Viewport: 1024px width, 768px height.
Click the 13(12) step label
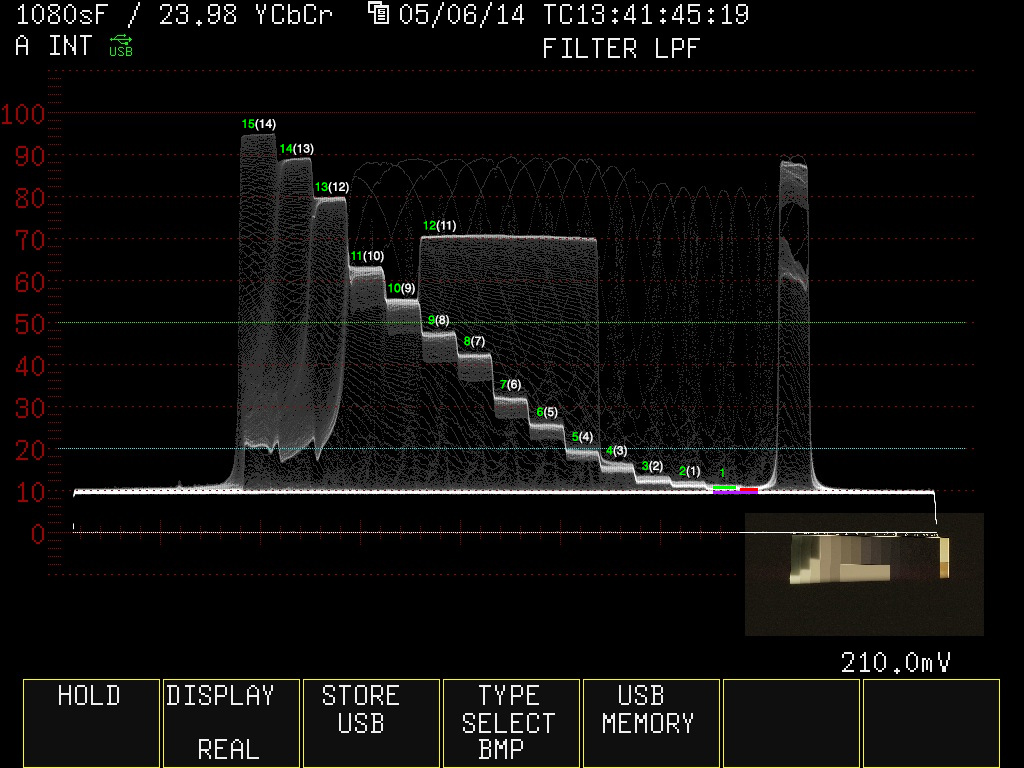click(x=332, y=187)
